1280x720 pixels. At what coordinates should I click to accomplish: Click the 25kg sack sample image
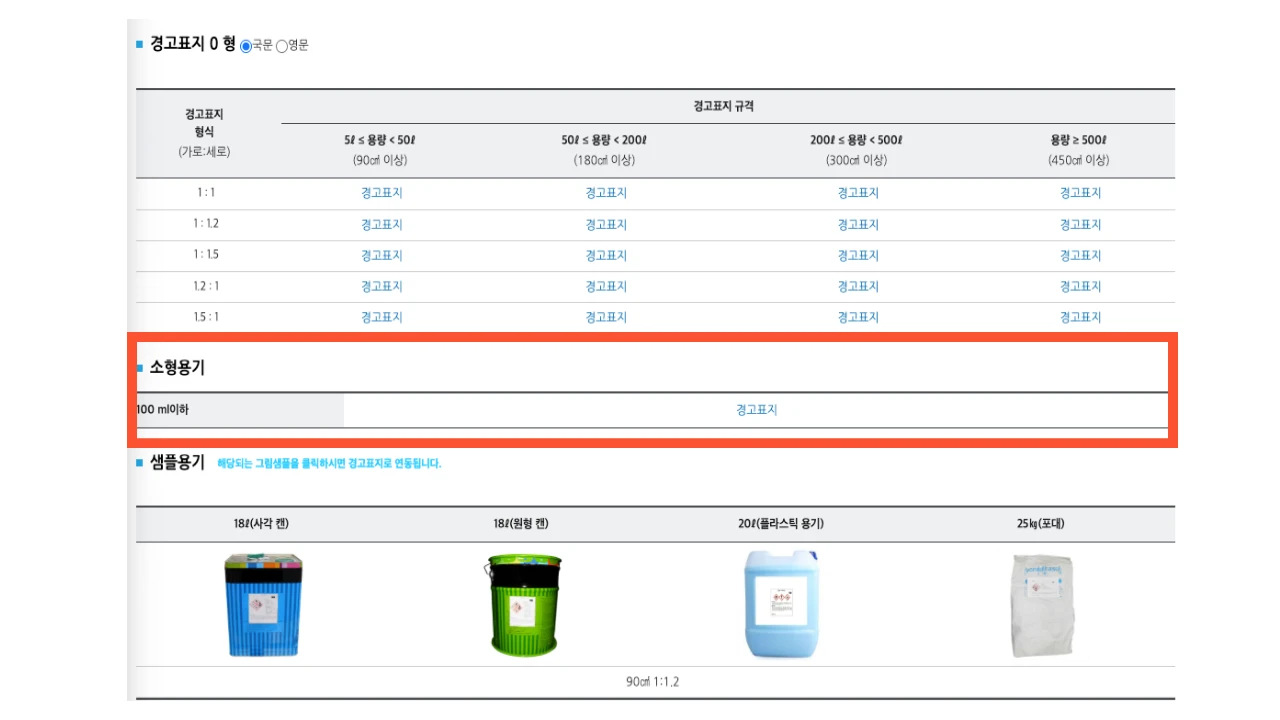pyautogui.click(x=1041, y=606)
